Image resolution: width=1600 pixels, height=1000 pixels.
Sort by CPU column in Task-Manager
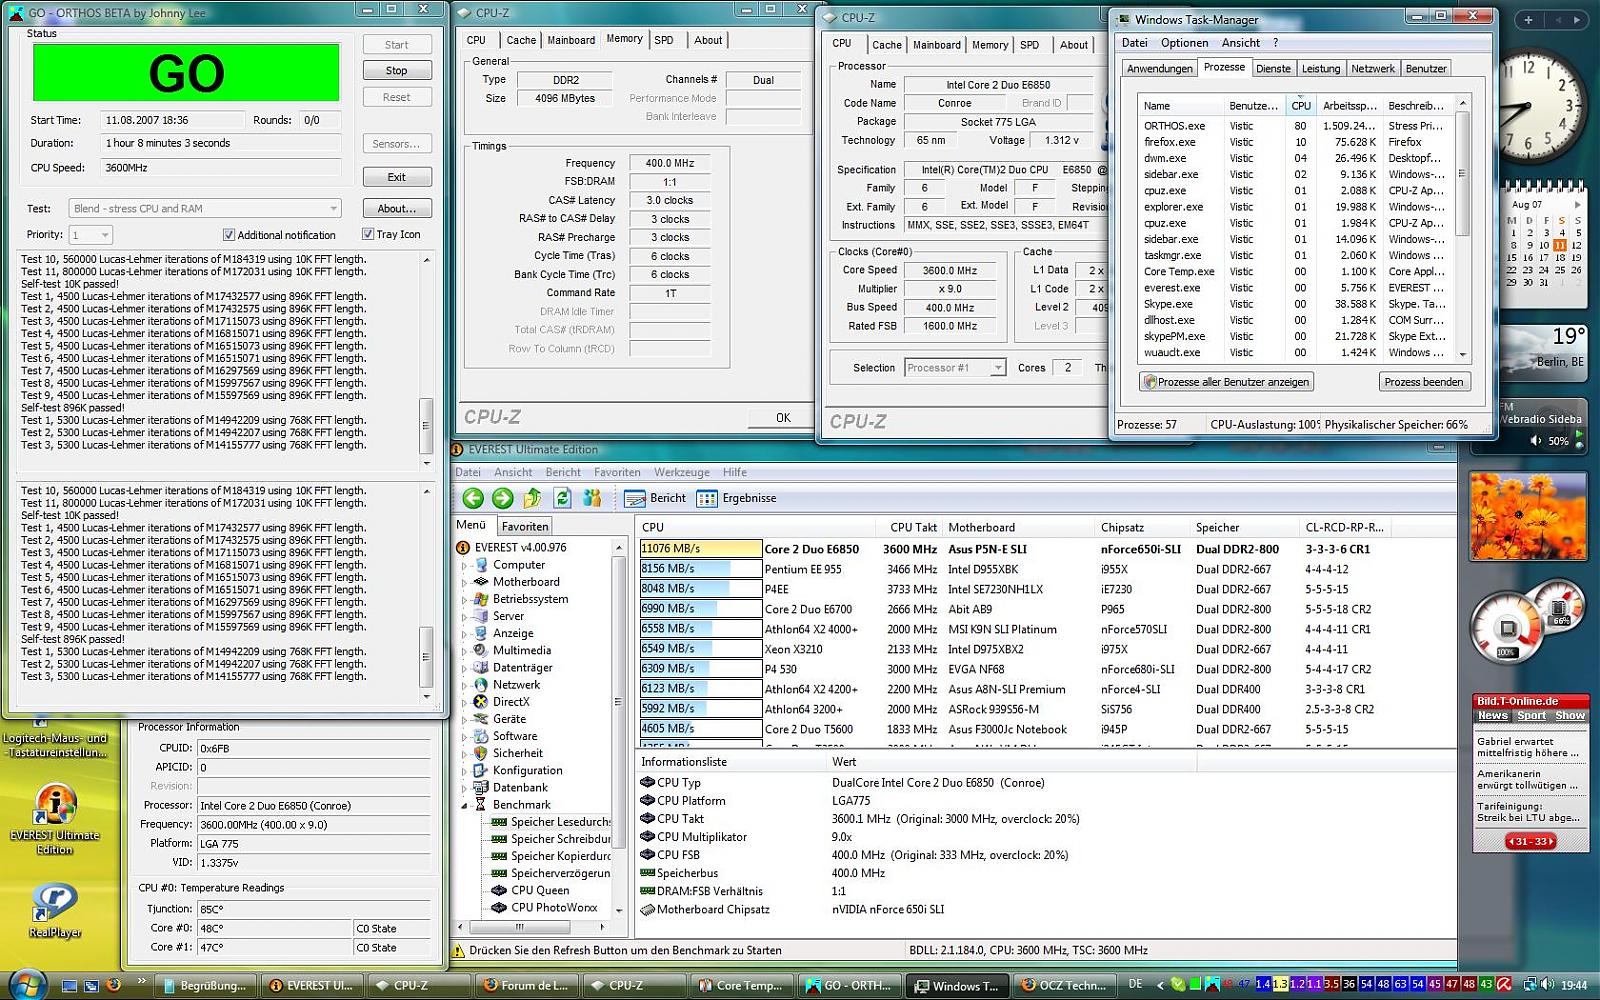point(1300,105)
